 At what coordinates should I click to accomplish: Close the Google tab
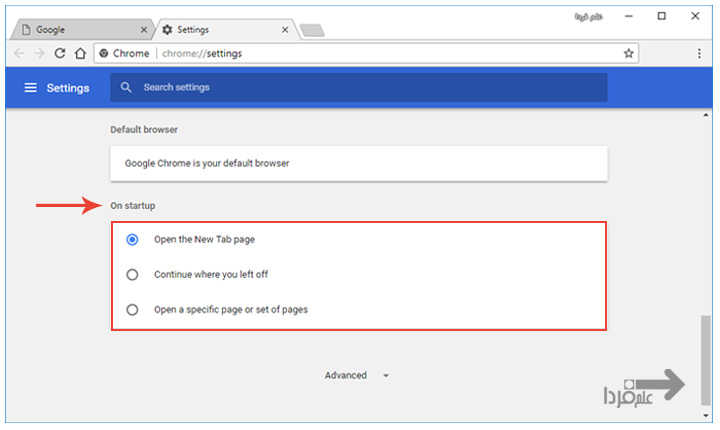click(144, 30)
